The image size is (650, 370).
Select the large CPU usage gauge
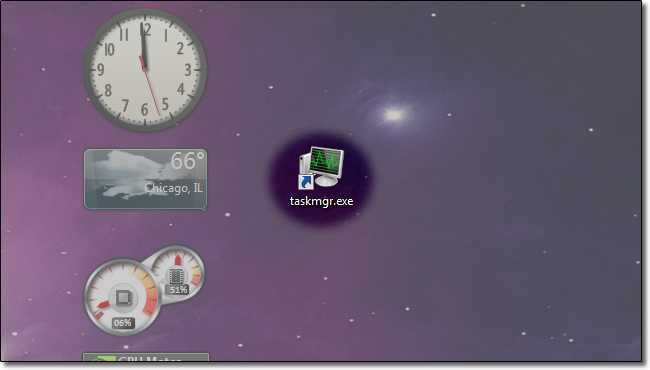coord(121,297)
